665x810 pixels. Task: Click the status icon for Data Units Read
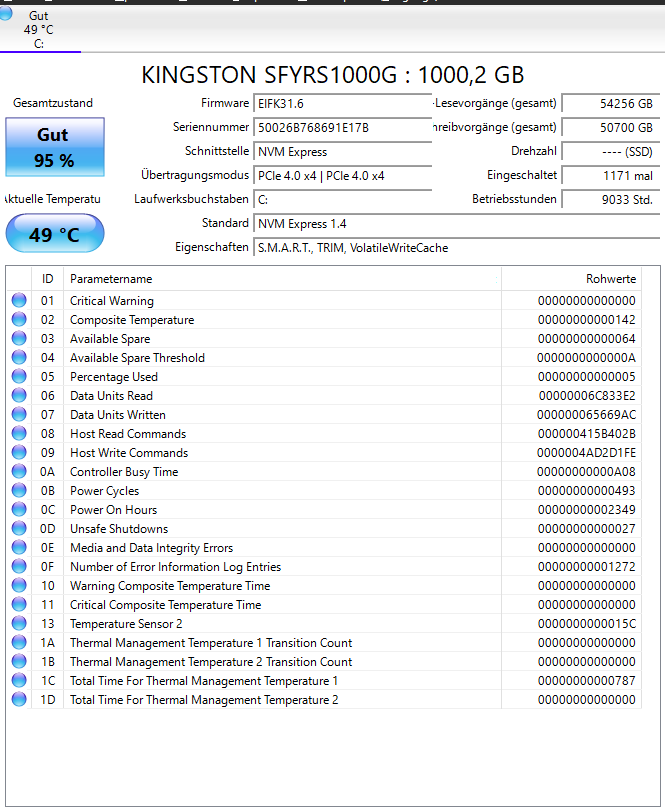tap(19, 395)
